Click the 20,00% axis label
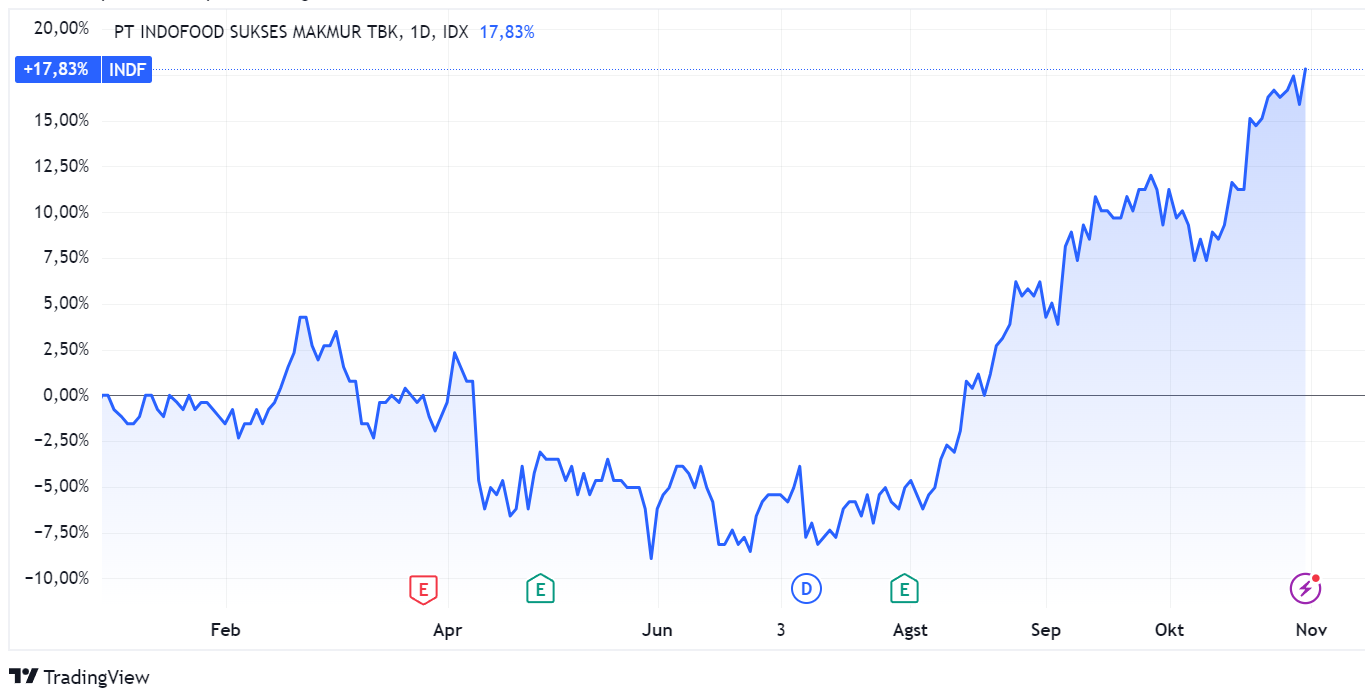Viewport: 1365px width, 688px height. (62, 28)
